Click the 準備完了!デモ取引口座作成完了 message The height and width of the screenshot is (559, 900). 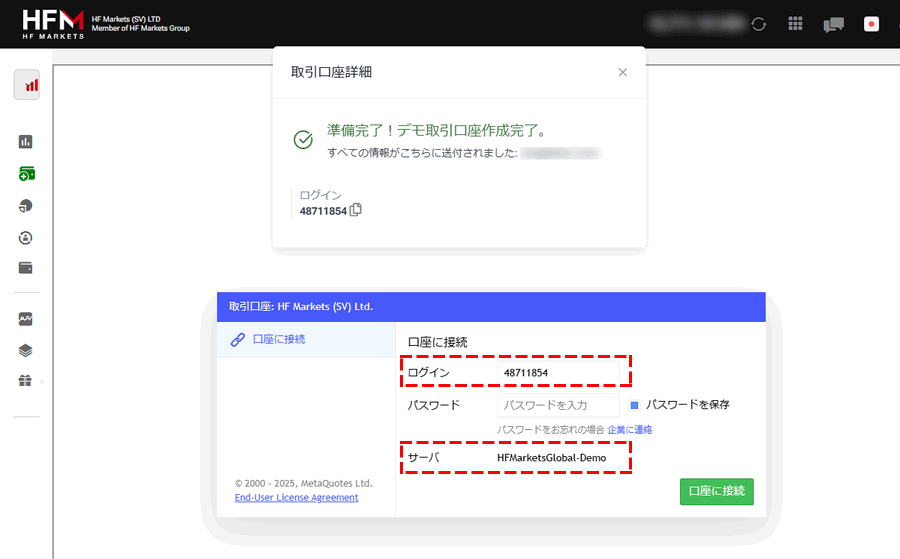437,131
